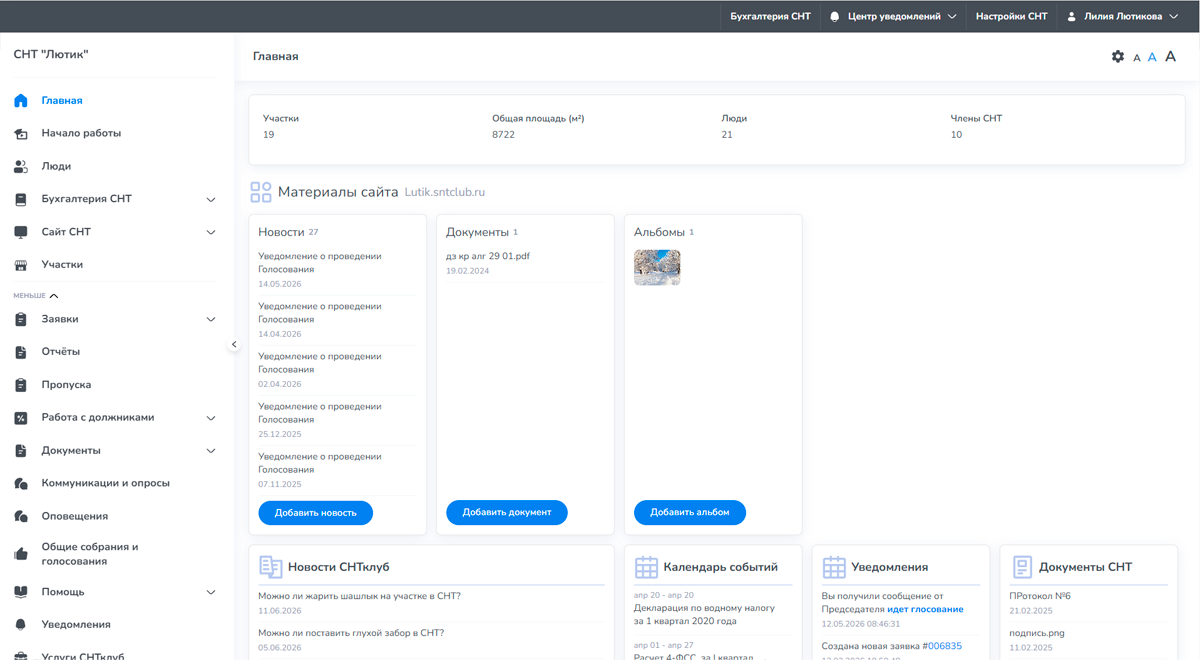This screenshot has height=660, width=1200.
Task: Click the people icon next to Люди
Action: pyautogui.click(x=21, y=167)
